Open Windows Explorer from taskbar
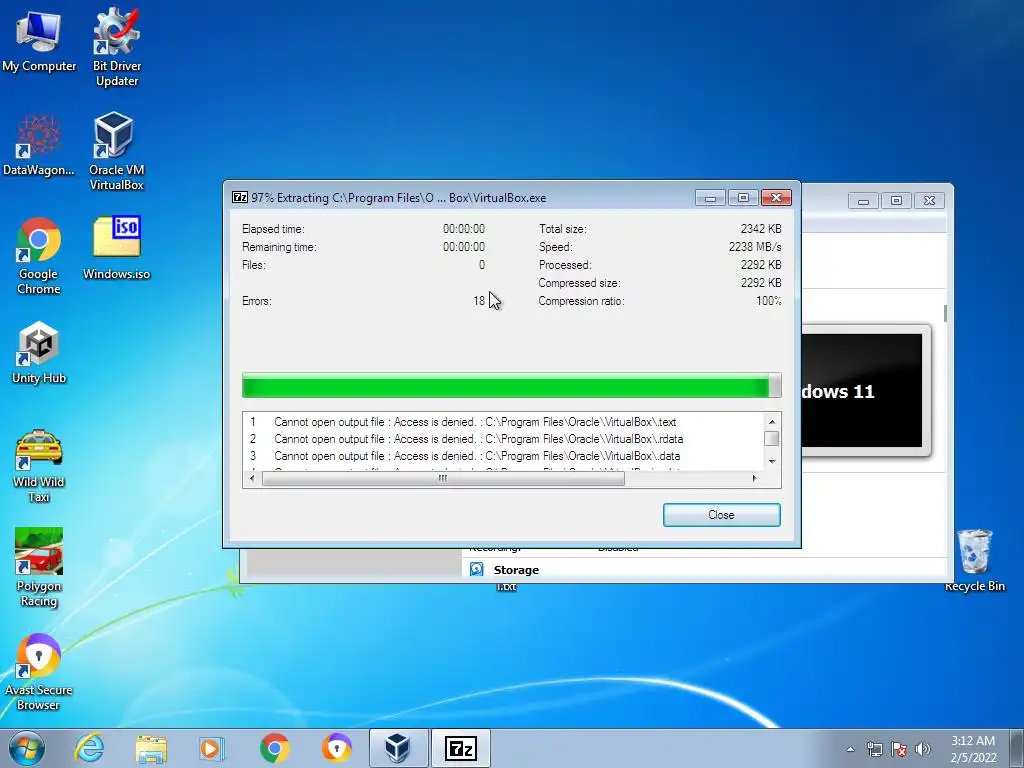The height and width of the screenshot is (768, 1024). click(x=151, y=748)
